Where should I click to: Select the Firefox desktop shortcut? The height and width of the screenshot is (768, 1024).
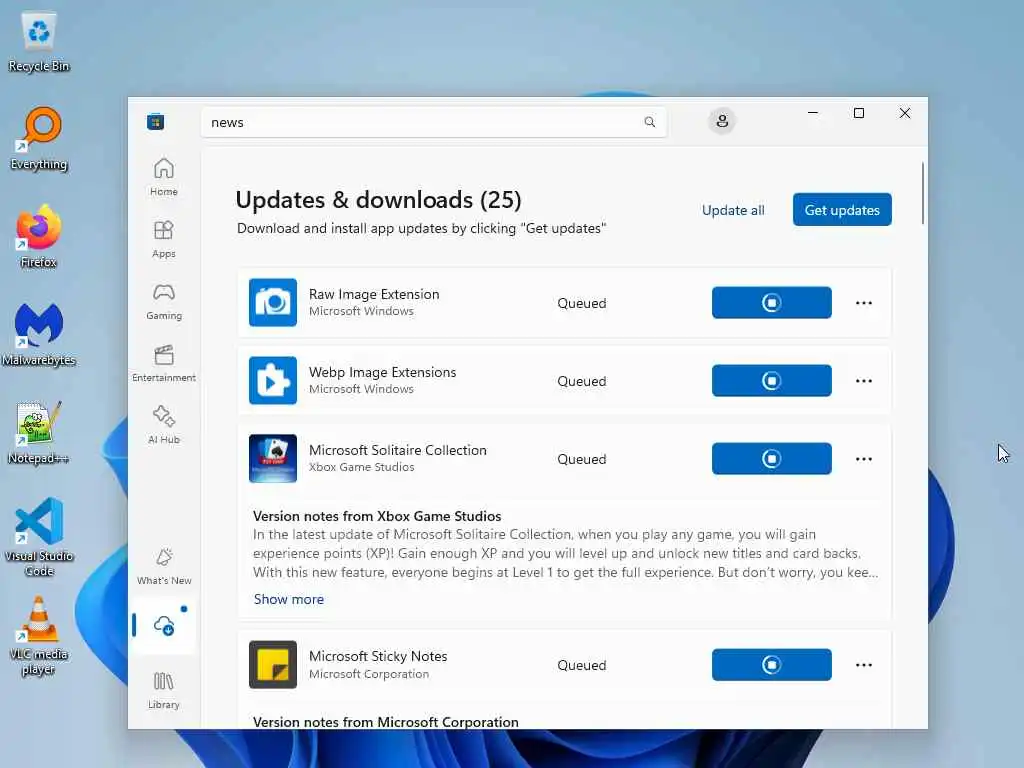(39, 236)
